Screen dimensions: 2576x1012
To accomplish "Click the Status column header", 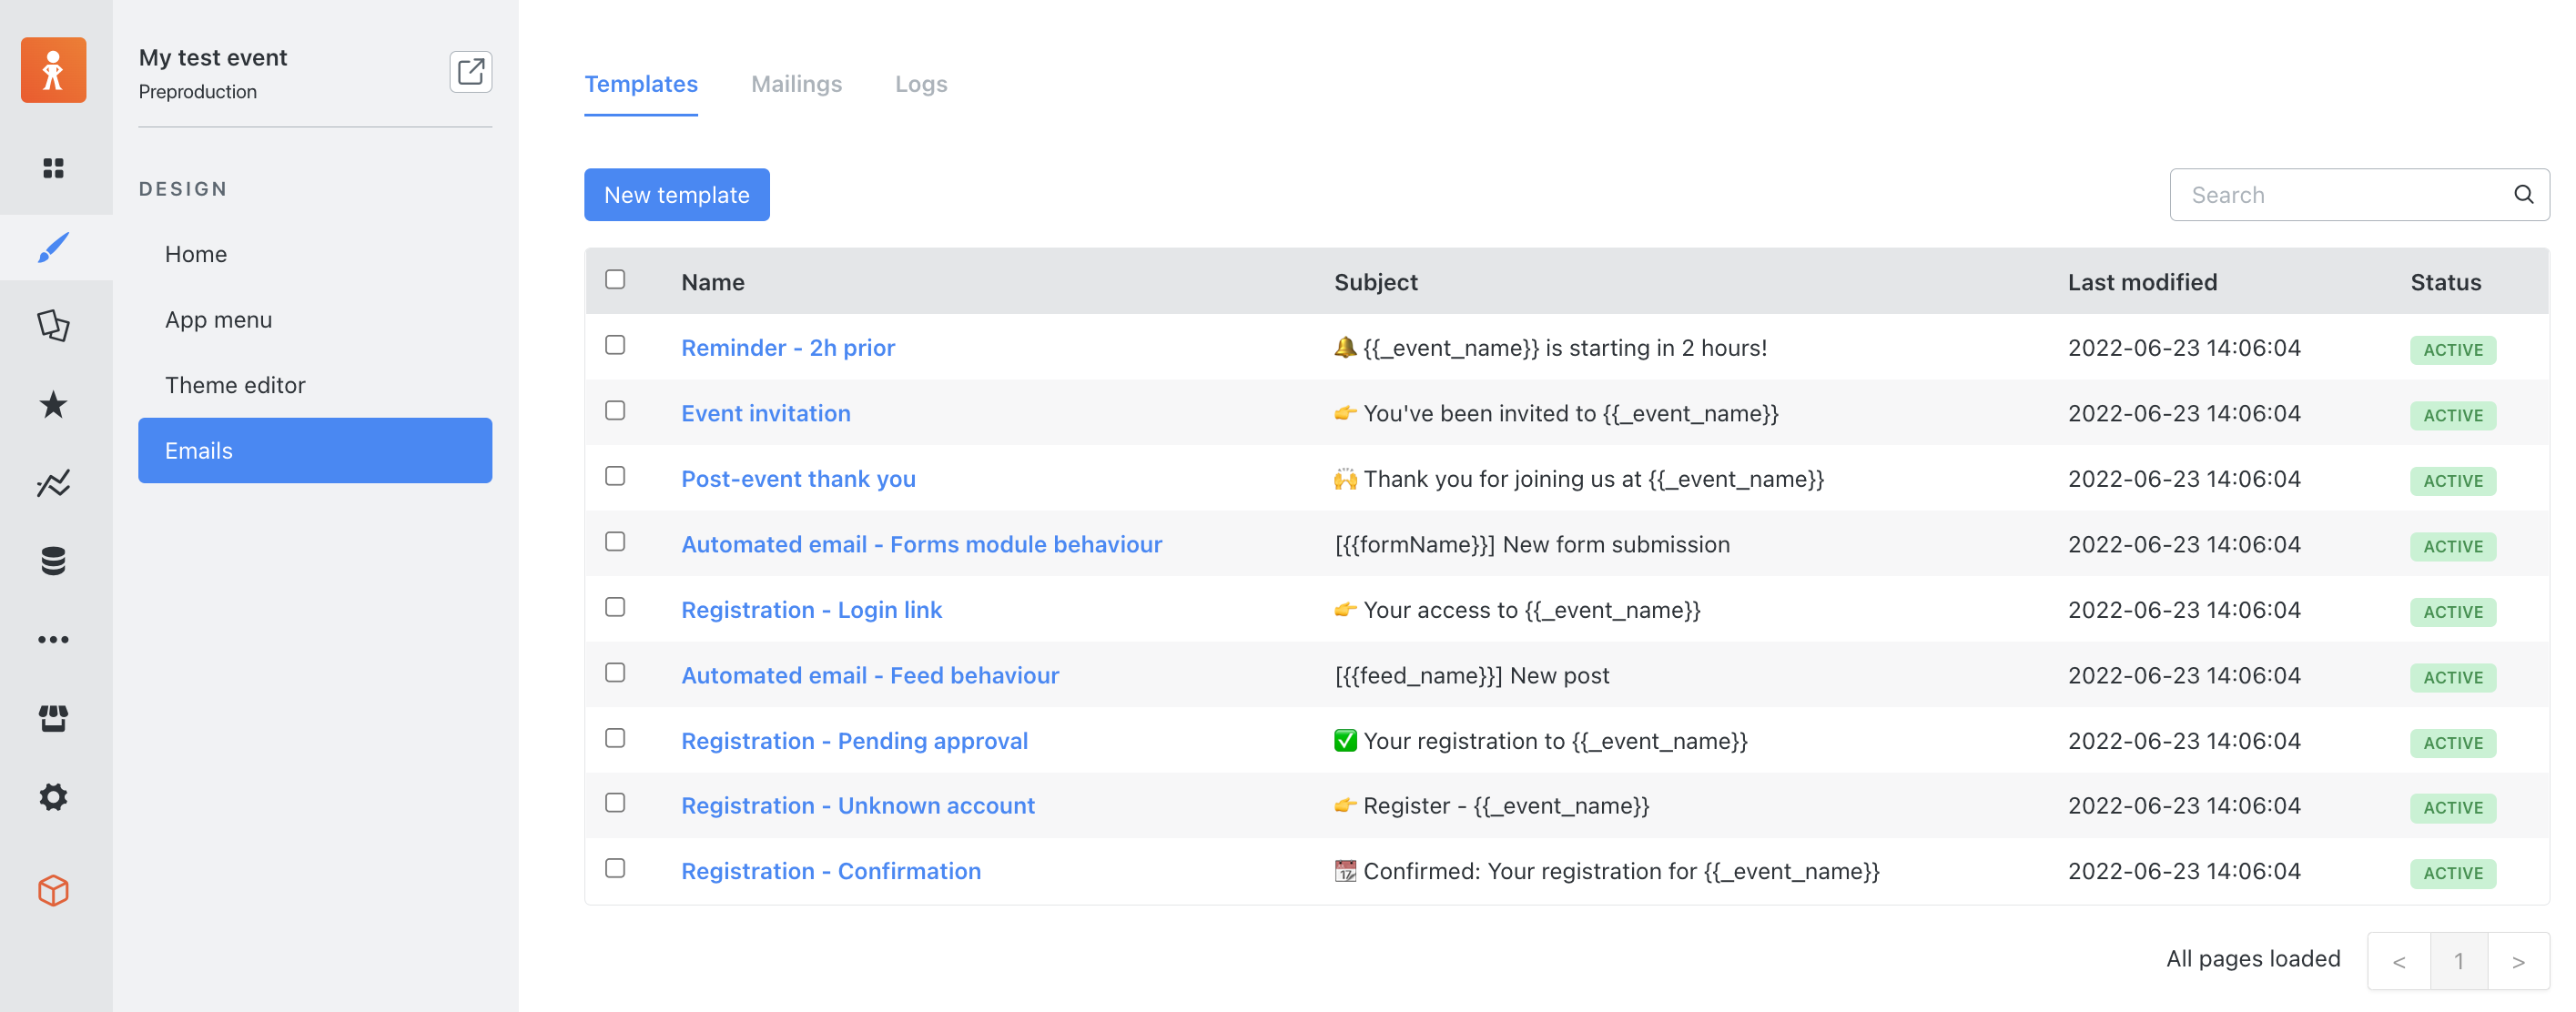I will (2445, 282).
